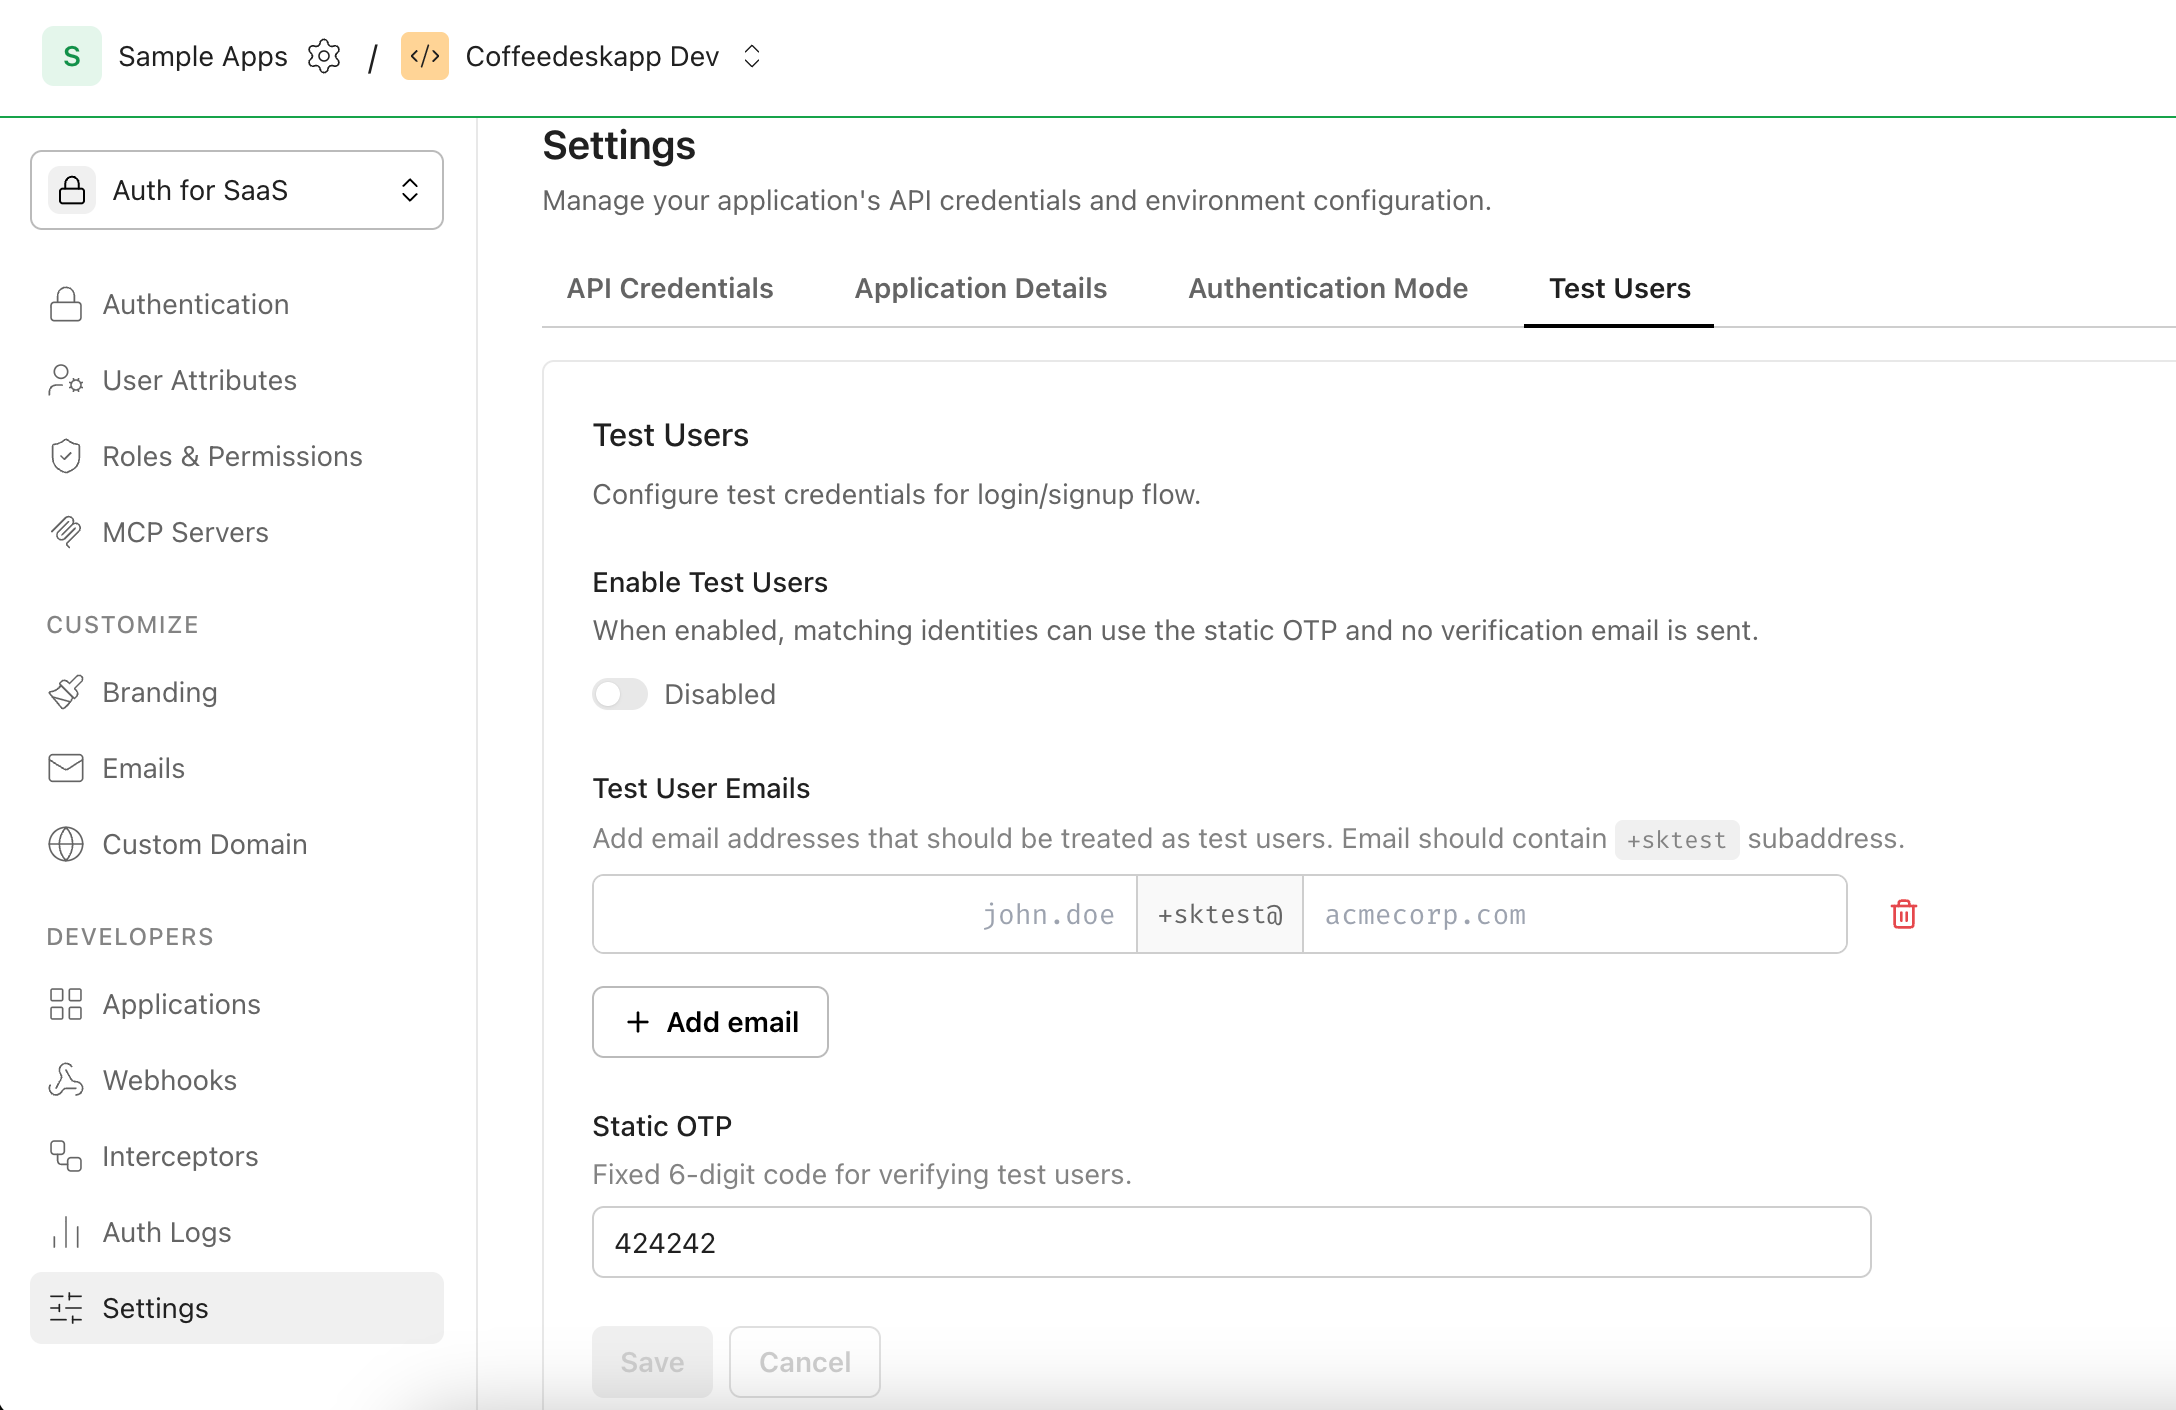Click the Webhooks icon
Image resolution: width=2176 pixels, height=1410 pixels.
tap(66, 1080)
